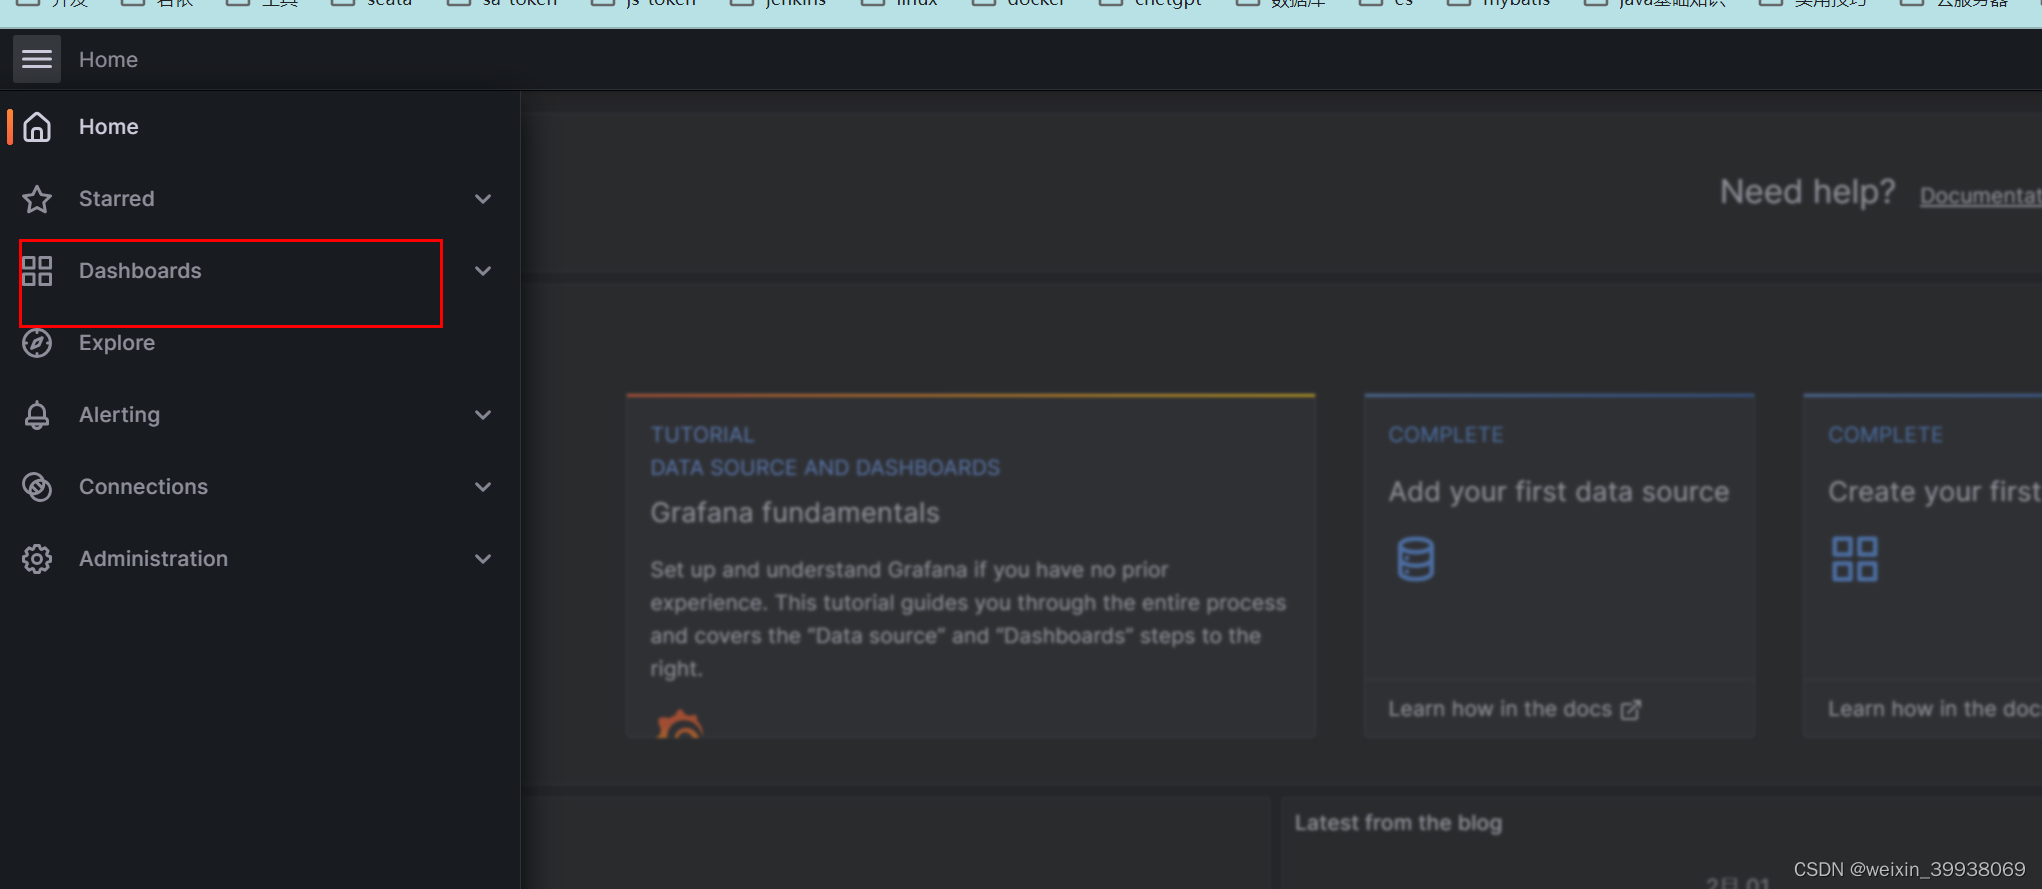The height and width of the screenshot is (889, 2042).
Task: Open the Explore menu item
Action: [x=117, y=343]
